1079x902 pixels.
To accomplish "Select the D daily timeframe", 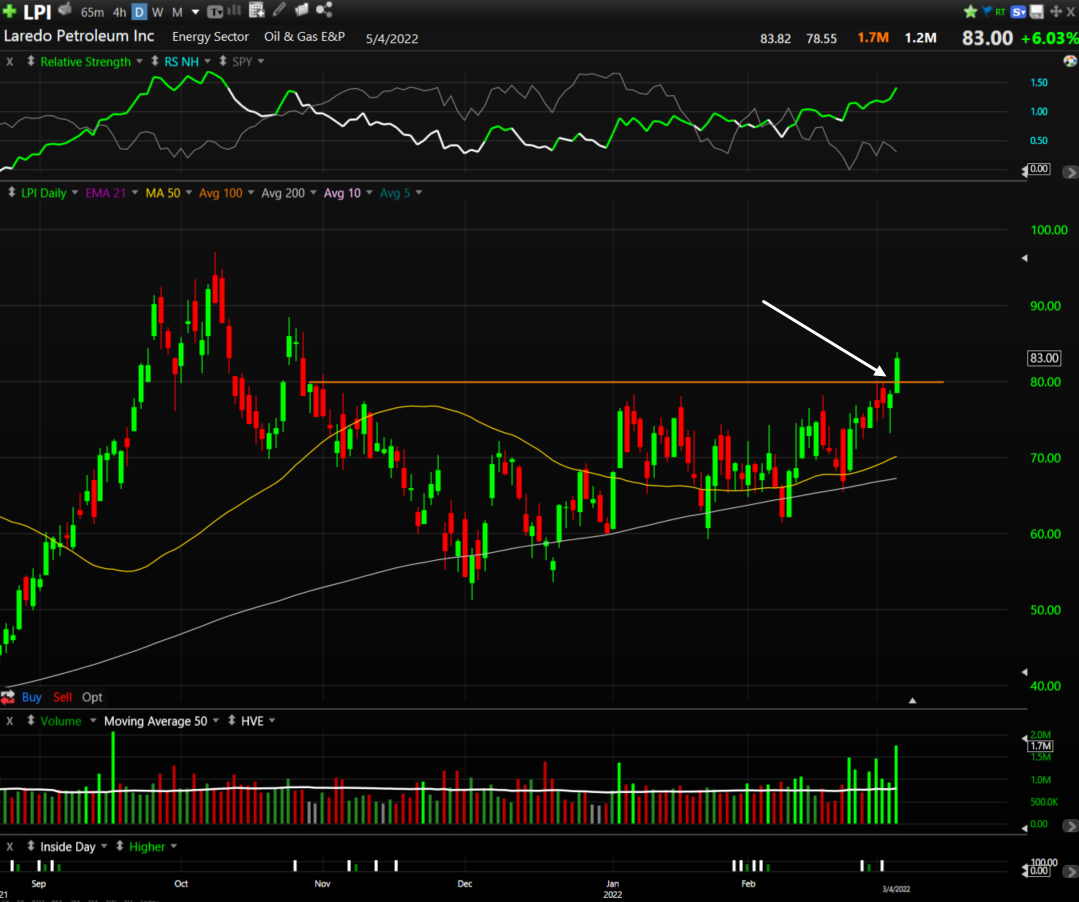I will click(x=139, y=12).
